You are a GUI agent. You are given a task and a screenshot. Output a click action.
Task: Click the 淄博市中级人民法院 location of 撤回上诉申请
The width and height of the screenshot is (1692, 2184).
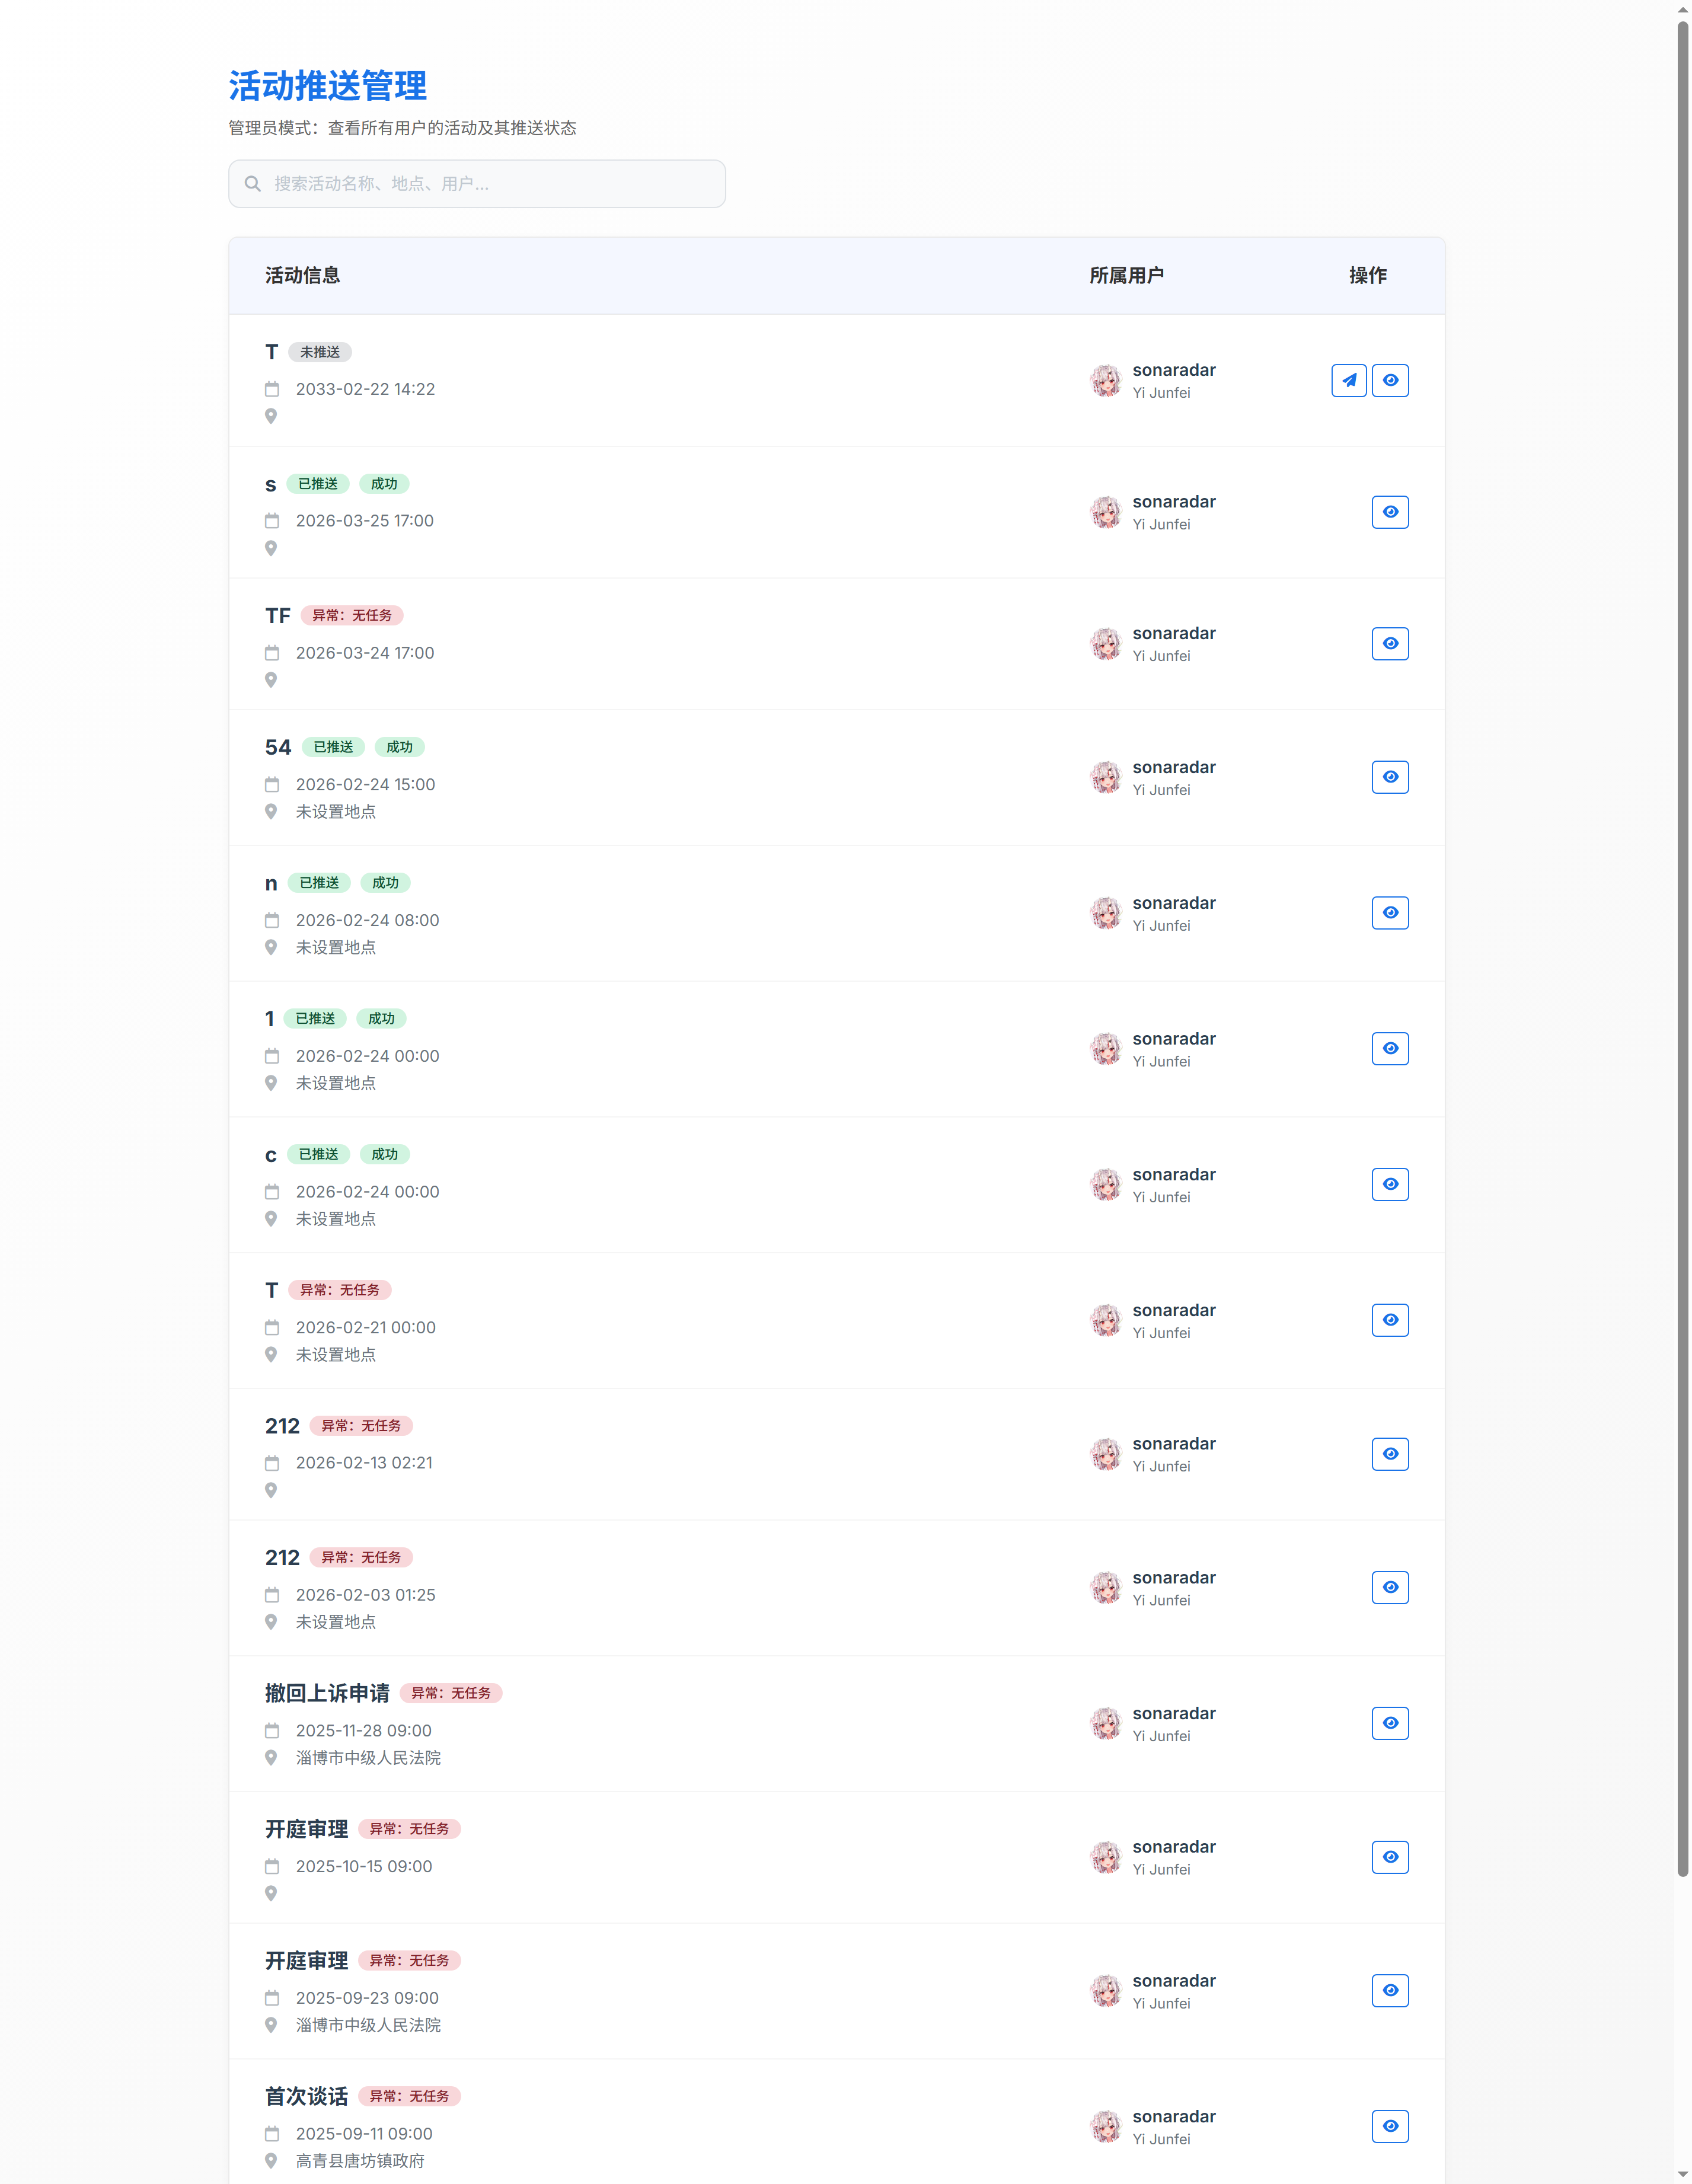click(x=368, y=1757)
